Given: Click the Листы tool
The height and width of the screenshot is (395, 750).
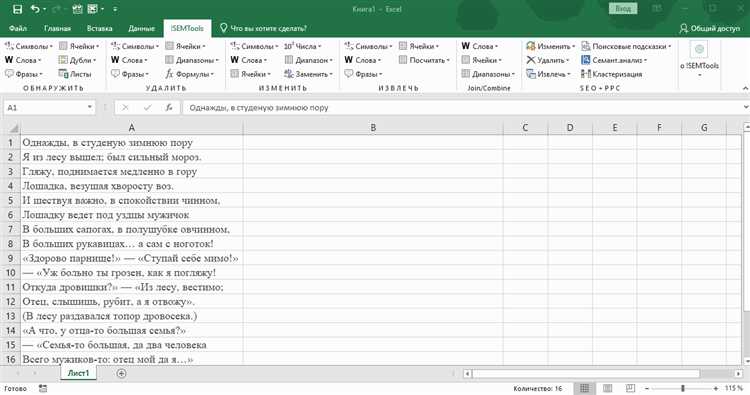Looking at the screenshot, I should pos(75,74).
